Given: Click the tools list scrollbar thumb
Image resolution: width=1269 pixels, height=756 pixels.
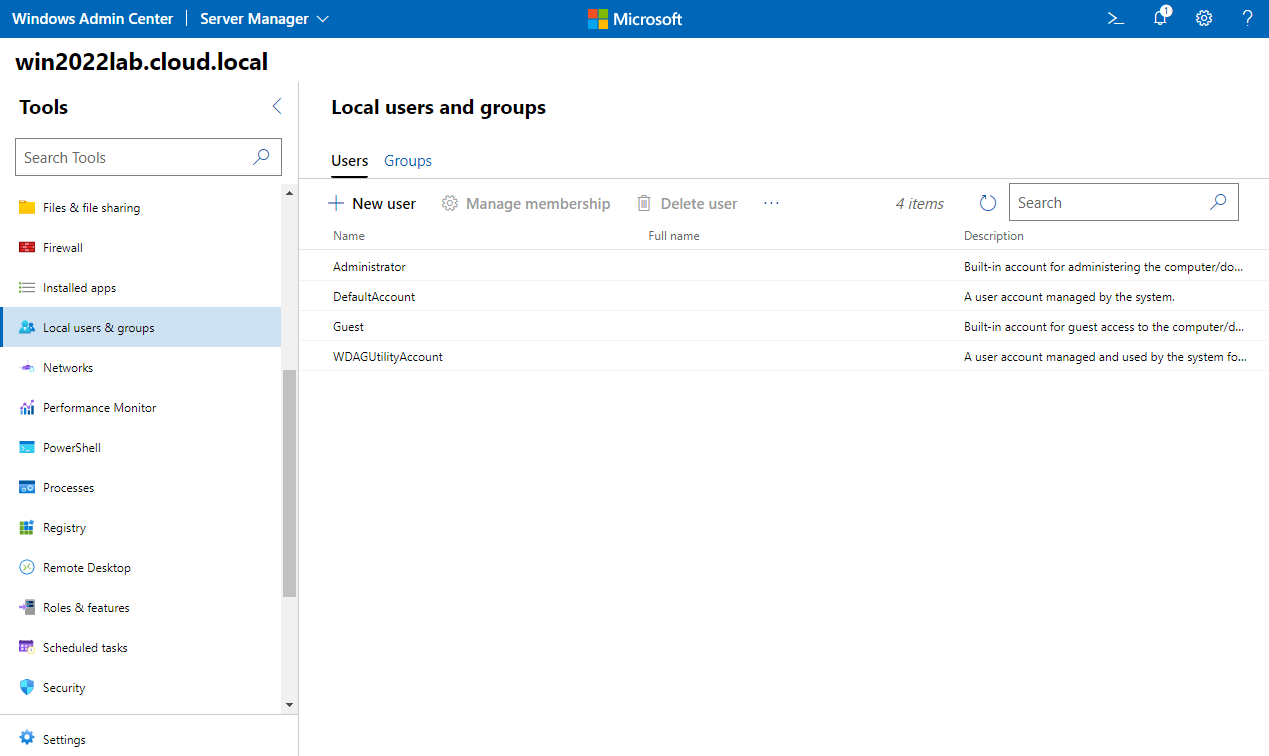Looking at the screenshot, I should tap(290, 483).
